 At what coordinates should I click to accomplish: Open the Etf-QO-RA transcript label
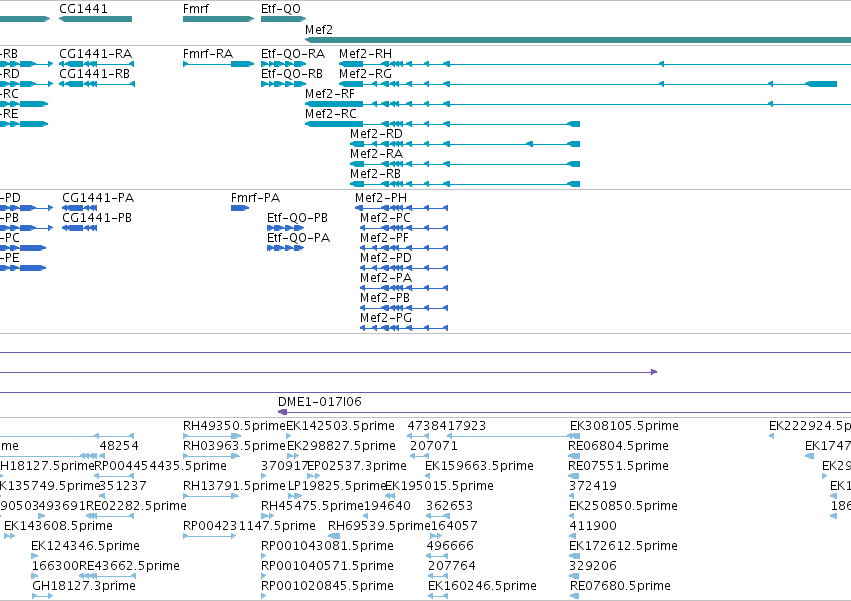[293, 54]
